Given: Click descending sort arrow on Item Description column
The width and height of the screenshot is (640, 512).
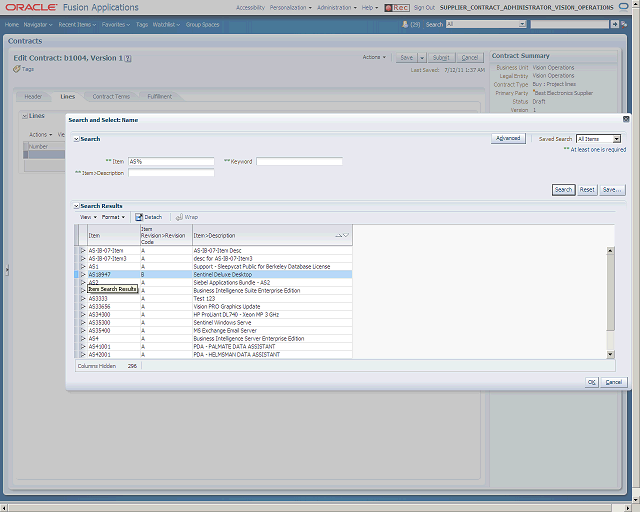Looking at the screenshot, I should click(346, 235).
